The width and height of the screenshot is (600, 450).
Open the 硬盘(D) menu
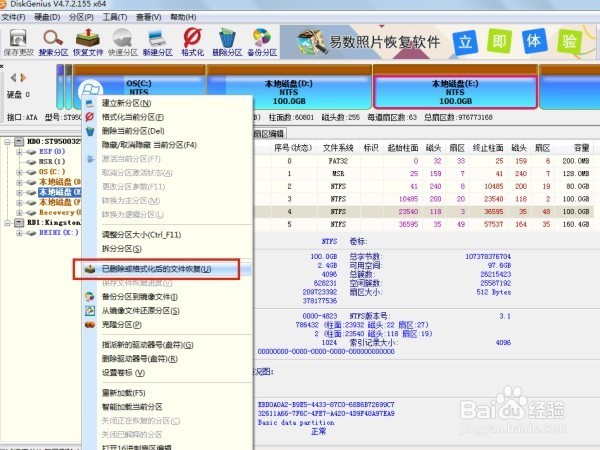tap(47, 17)
